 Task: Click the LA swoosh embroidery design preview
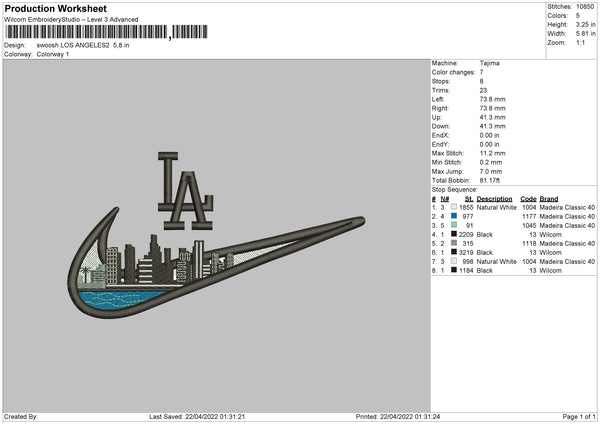pyautogui.click(x=217, y=235)
